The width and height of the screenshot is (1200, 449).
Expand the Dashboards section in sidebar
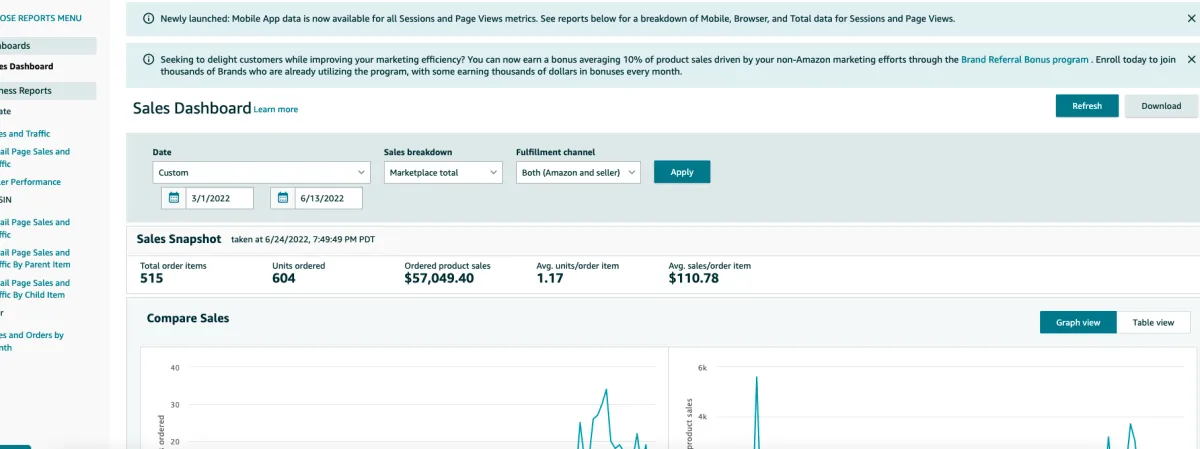(x=48, y=46)
